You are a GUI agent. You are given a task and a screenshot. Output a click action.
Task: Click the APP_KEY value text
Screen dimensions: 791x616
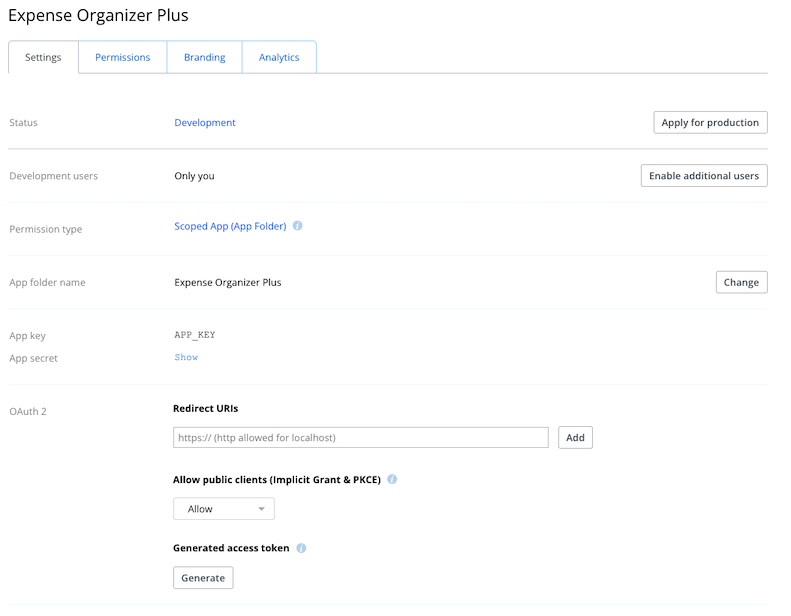(195, 336)
